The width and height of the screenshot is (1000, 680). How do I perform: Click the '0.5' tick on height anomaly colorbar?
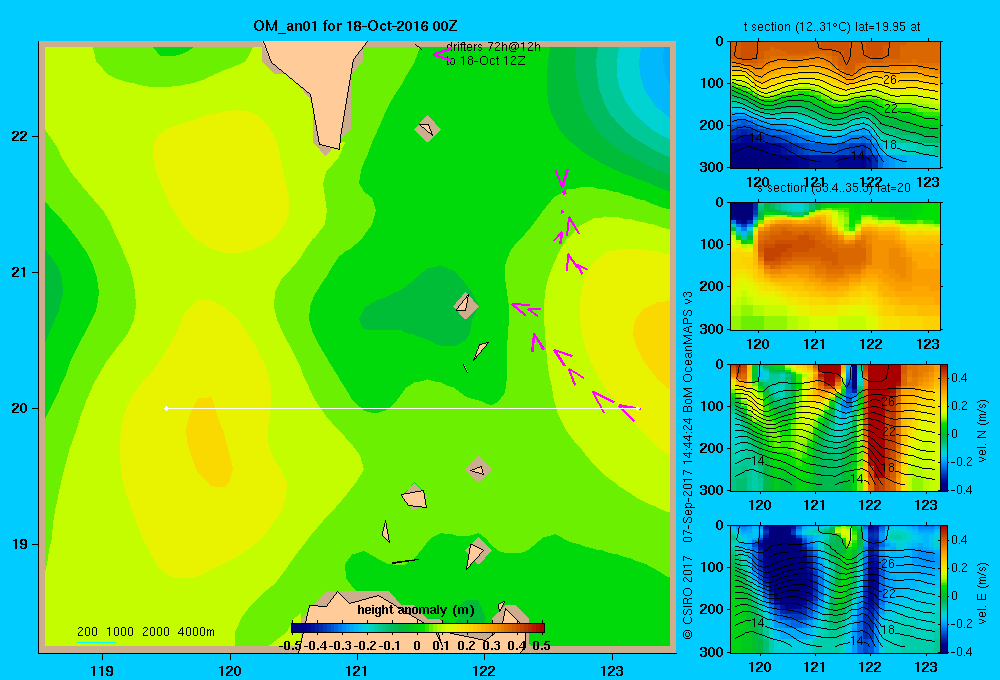pyautogui.click(x=541, y=646)
